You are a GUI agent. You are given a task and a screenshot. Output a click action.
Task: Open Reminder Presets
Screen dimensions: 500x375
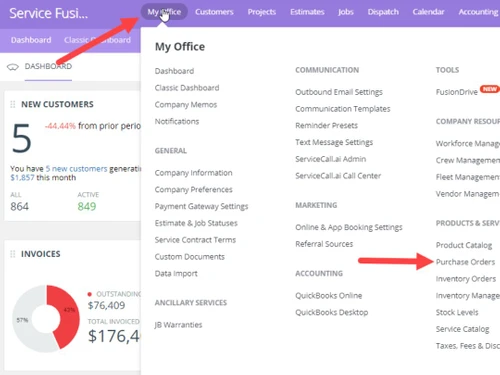point(326,126)
